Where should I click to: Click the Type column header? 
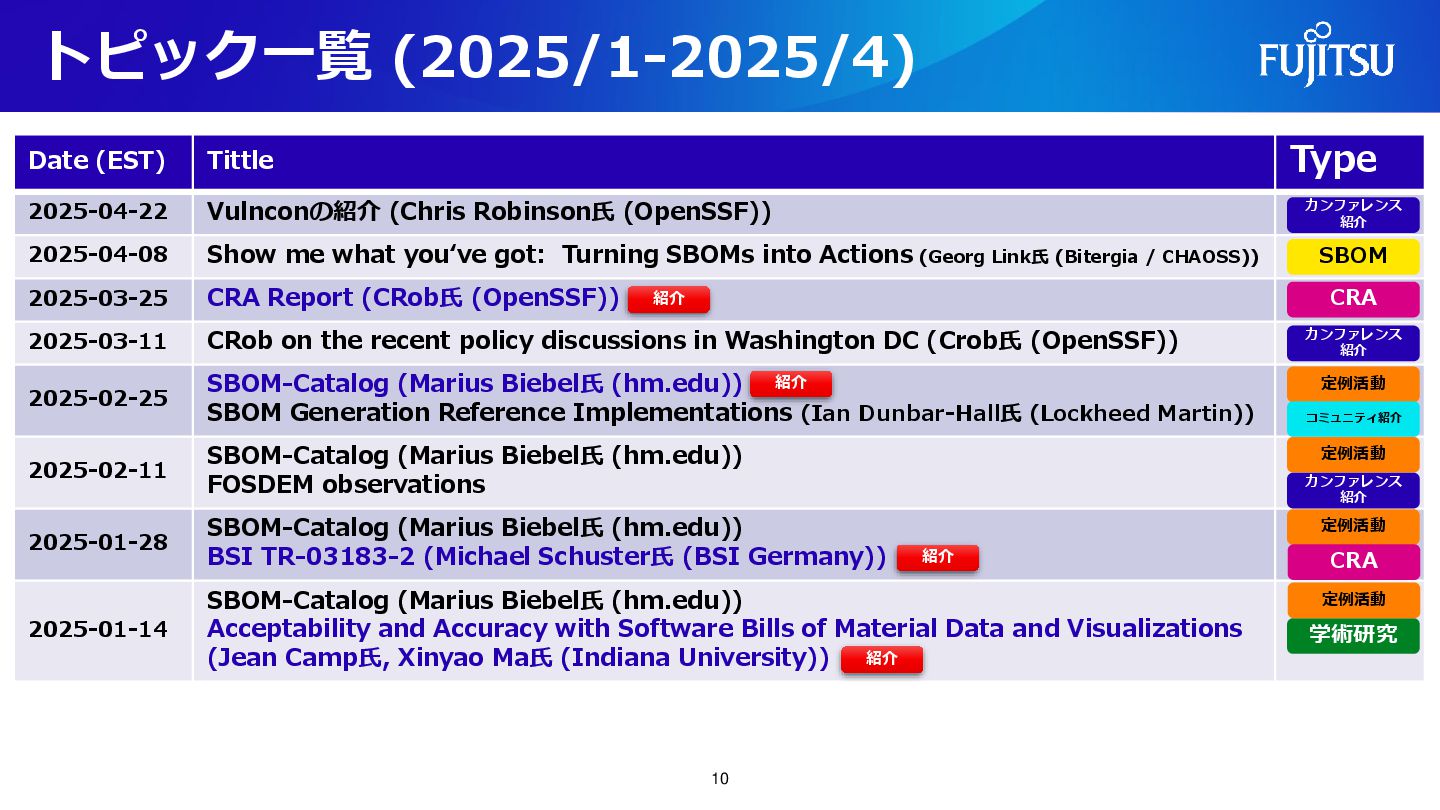[x=1349, y=162]
